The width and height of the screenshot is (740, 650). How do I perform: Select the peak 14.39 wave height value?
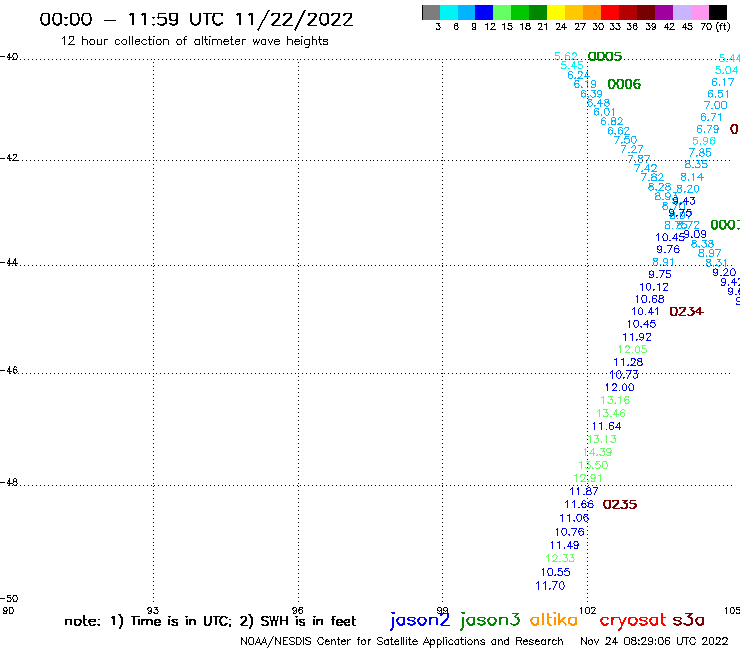click(597, 452)
